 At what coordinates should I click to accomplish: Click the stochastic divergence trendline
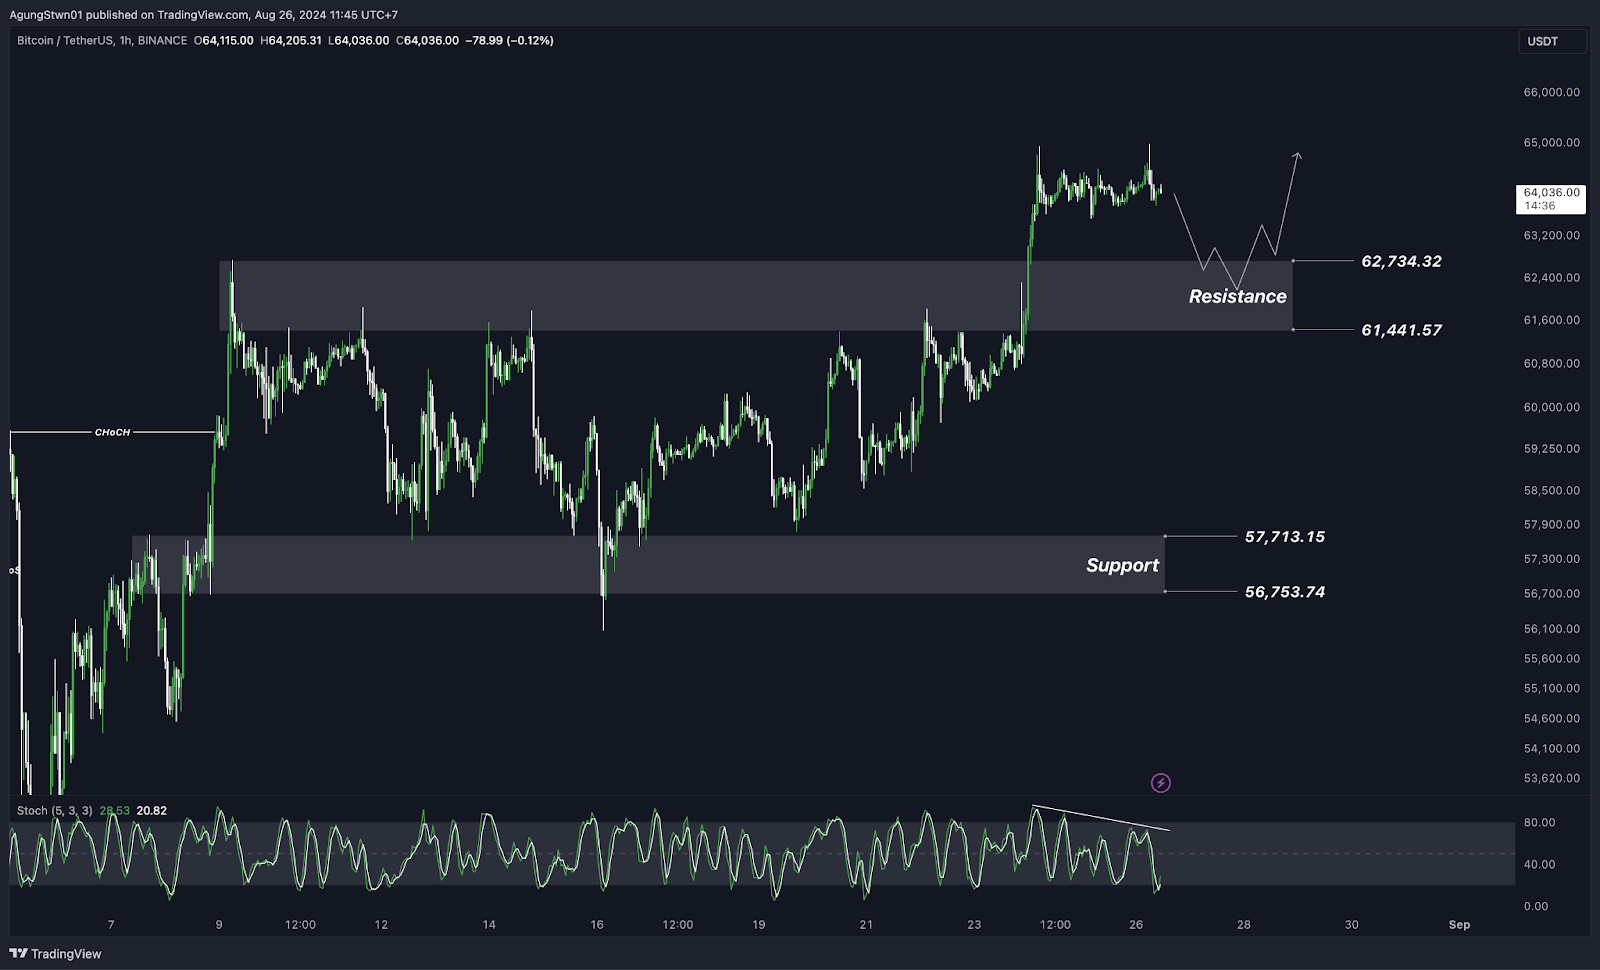tap(1100, 818)
